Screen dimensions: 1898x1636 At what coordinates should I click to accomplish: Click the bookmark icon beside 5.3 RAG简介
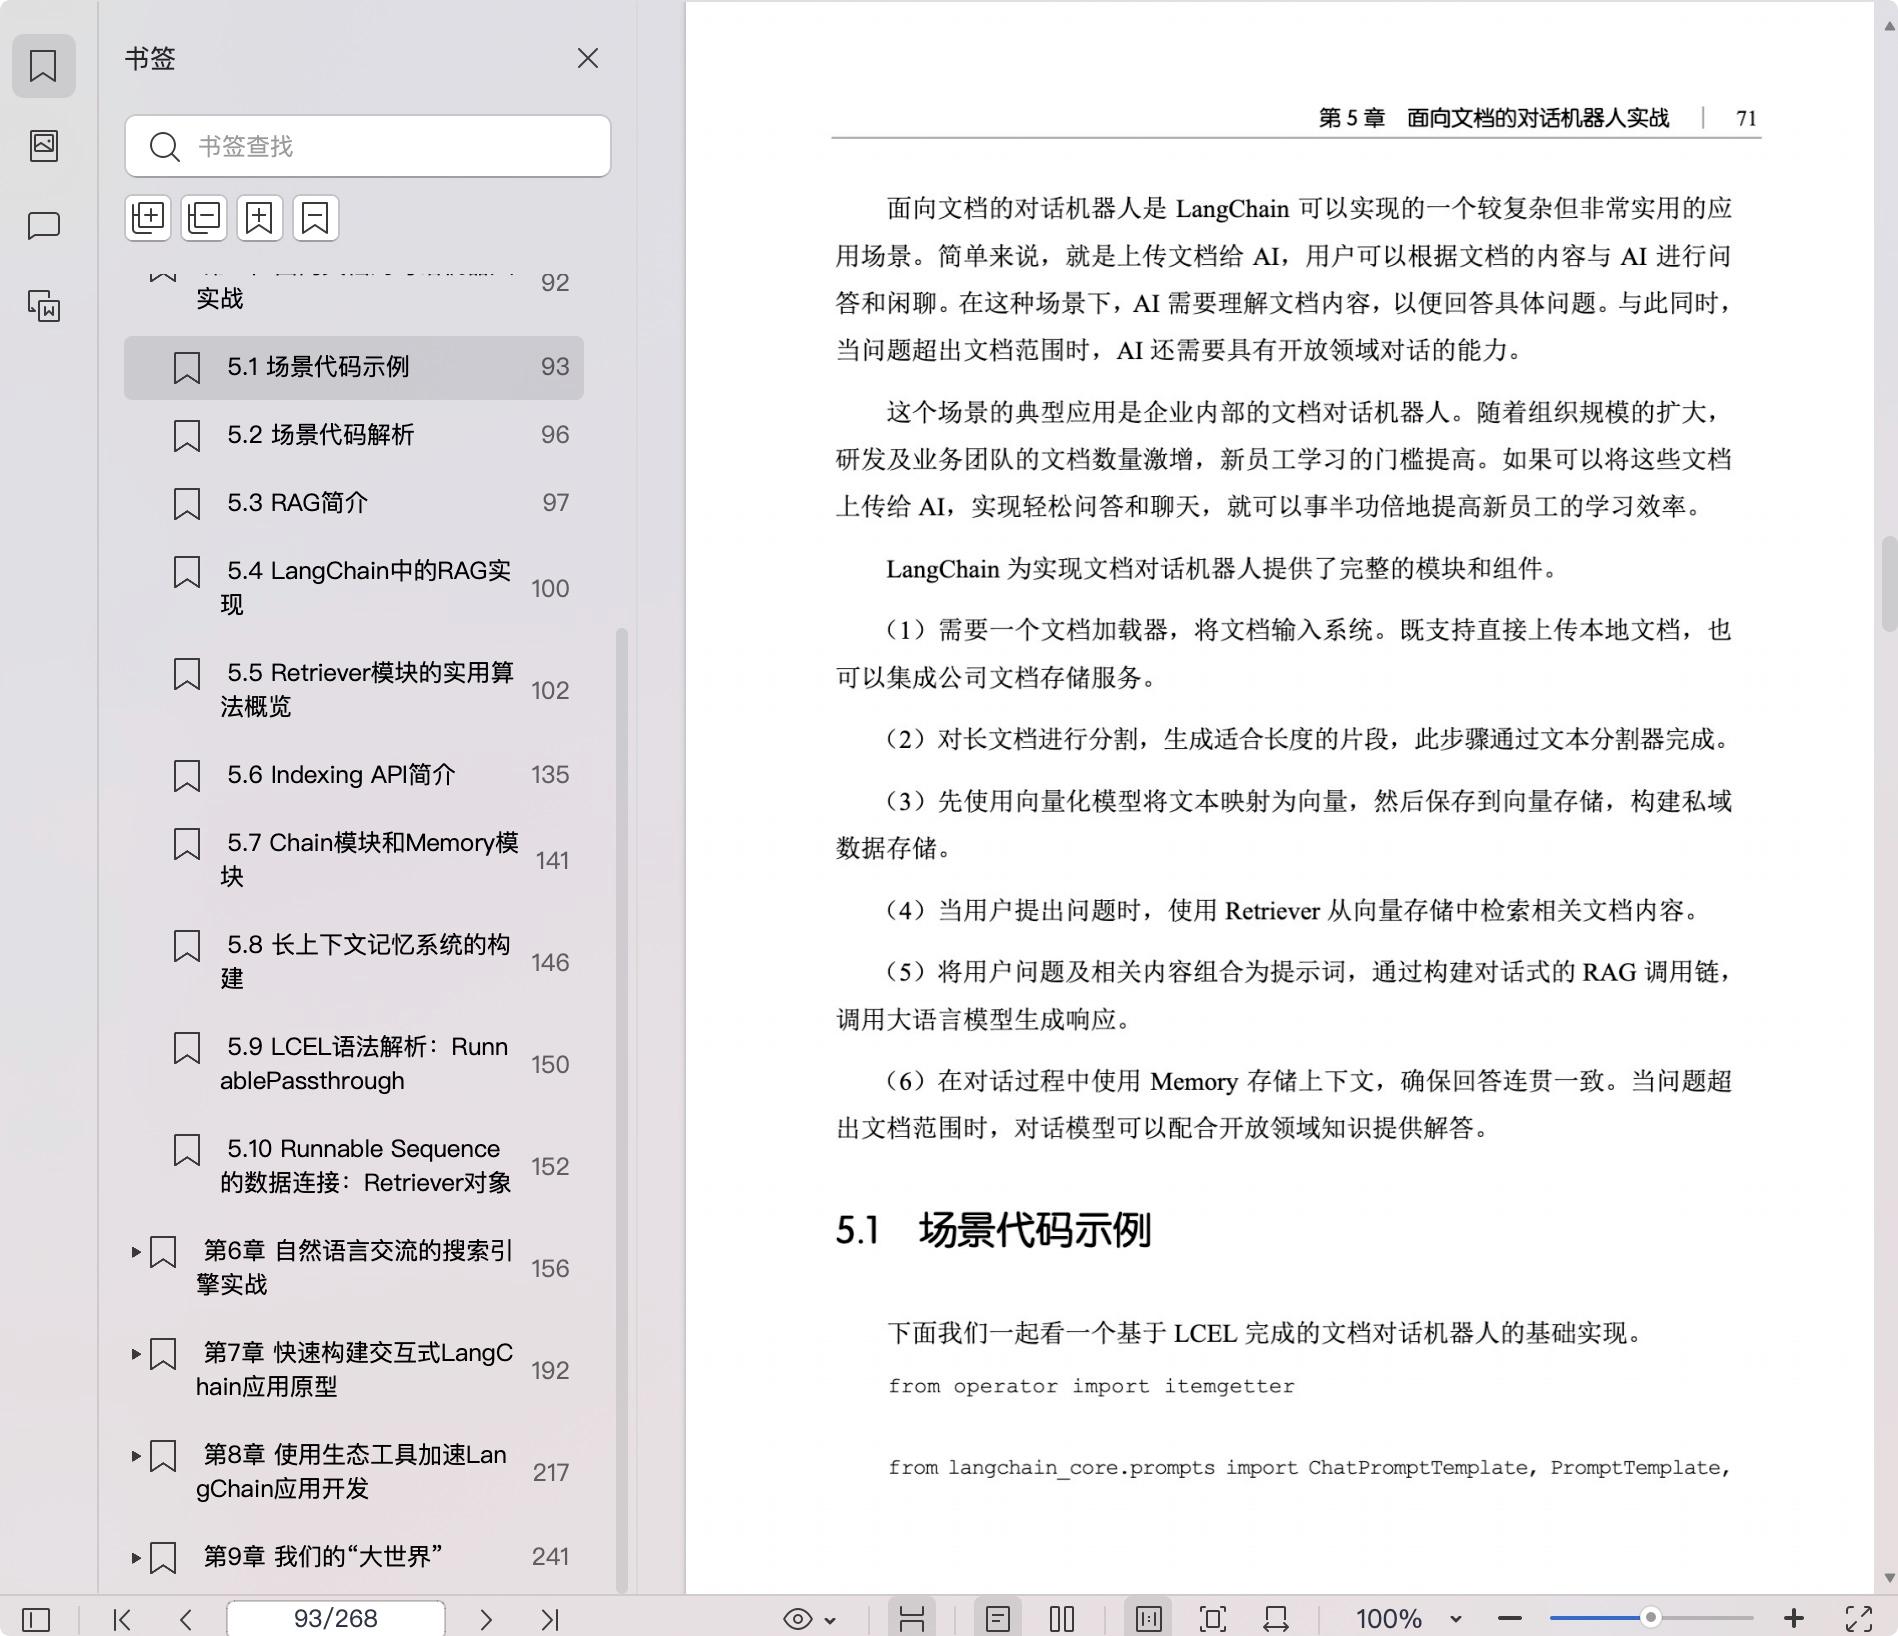[x=187, y=504]
